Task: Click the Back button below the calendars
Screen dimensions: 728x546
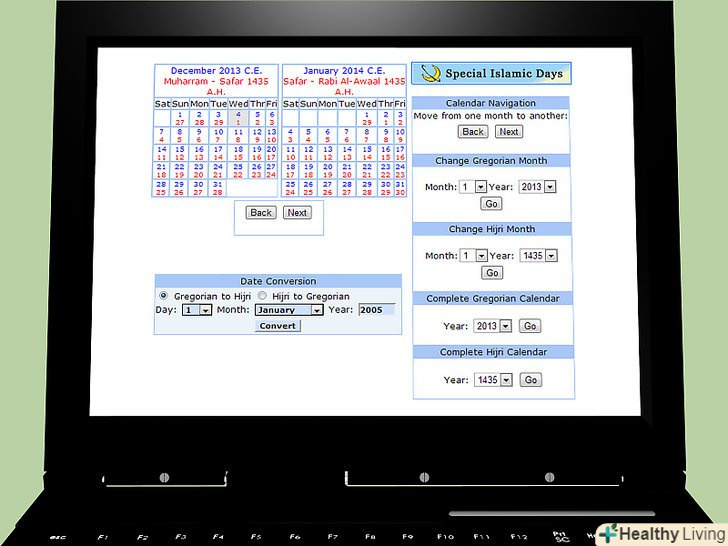Action: pyautogui.click(x=261, y=212)
